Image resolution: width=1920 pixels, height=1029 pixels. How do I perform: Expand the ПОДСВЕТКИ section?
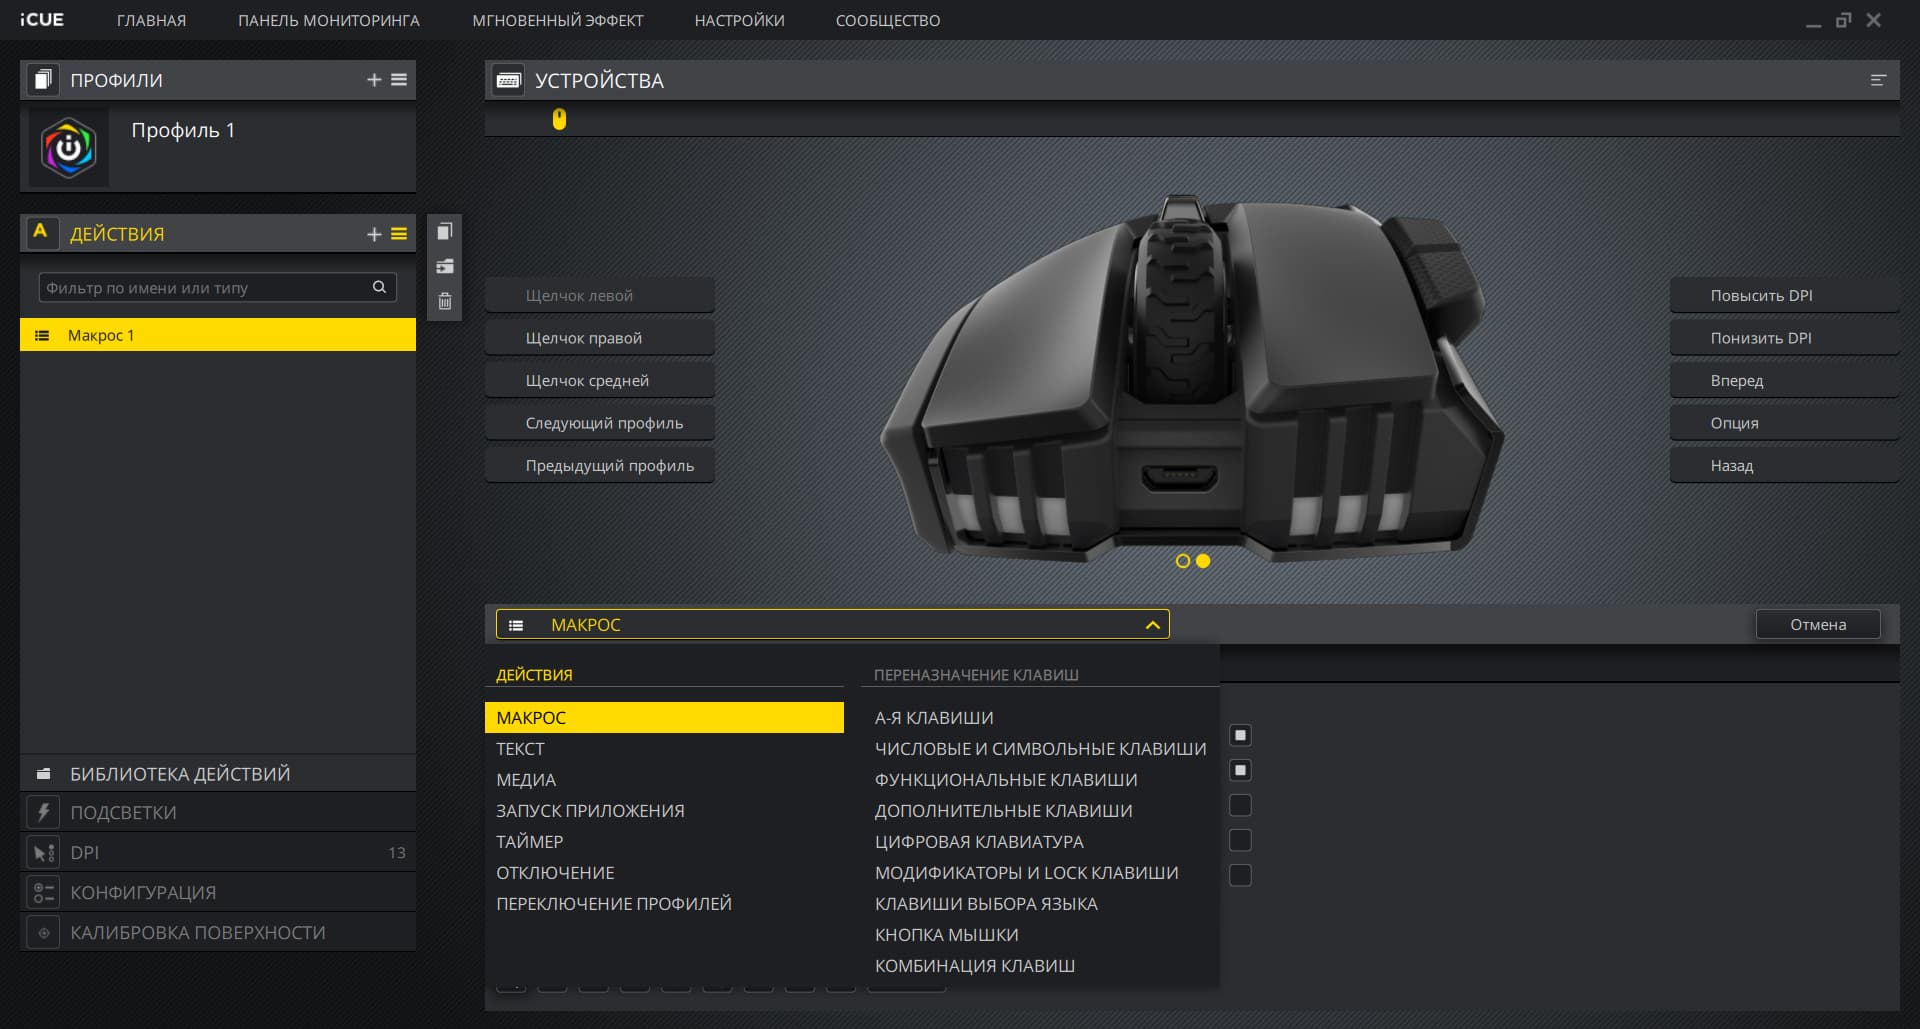pos(218,812)
